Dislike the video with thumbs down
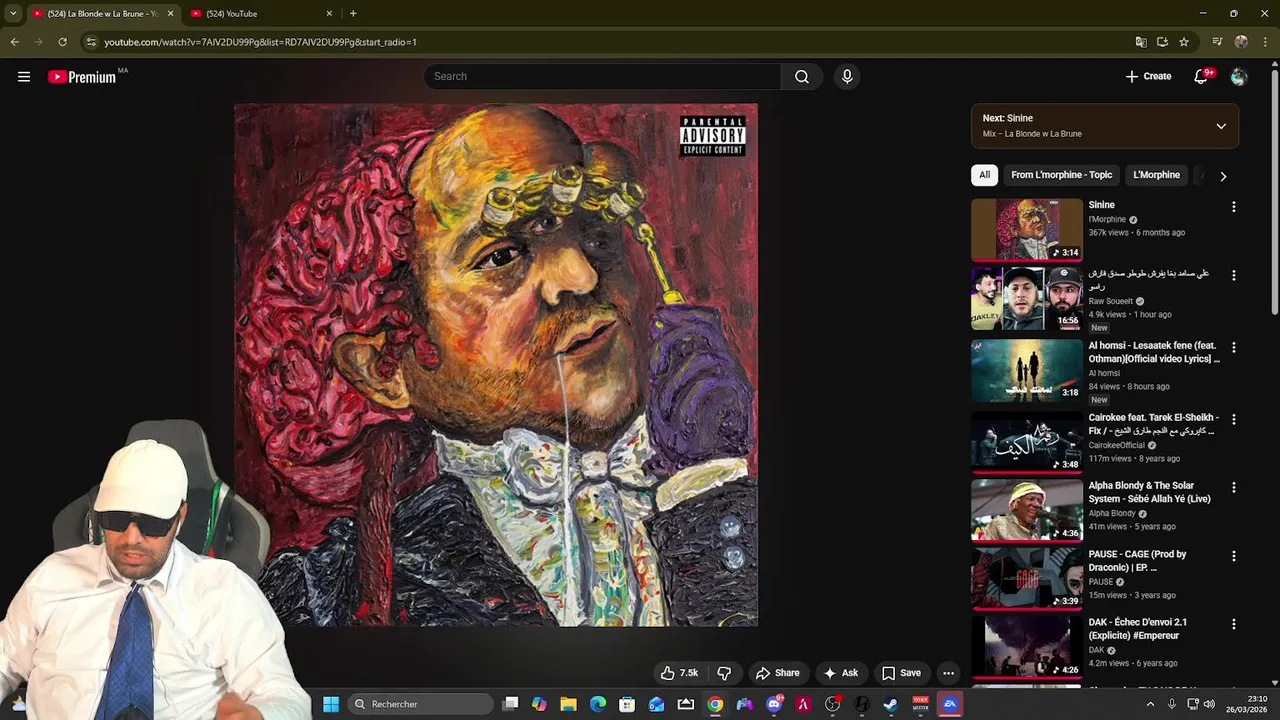 click(x=725, y=673)
